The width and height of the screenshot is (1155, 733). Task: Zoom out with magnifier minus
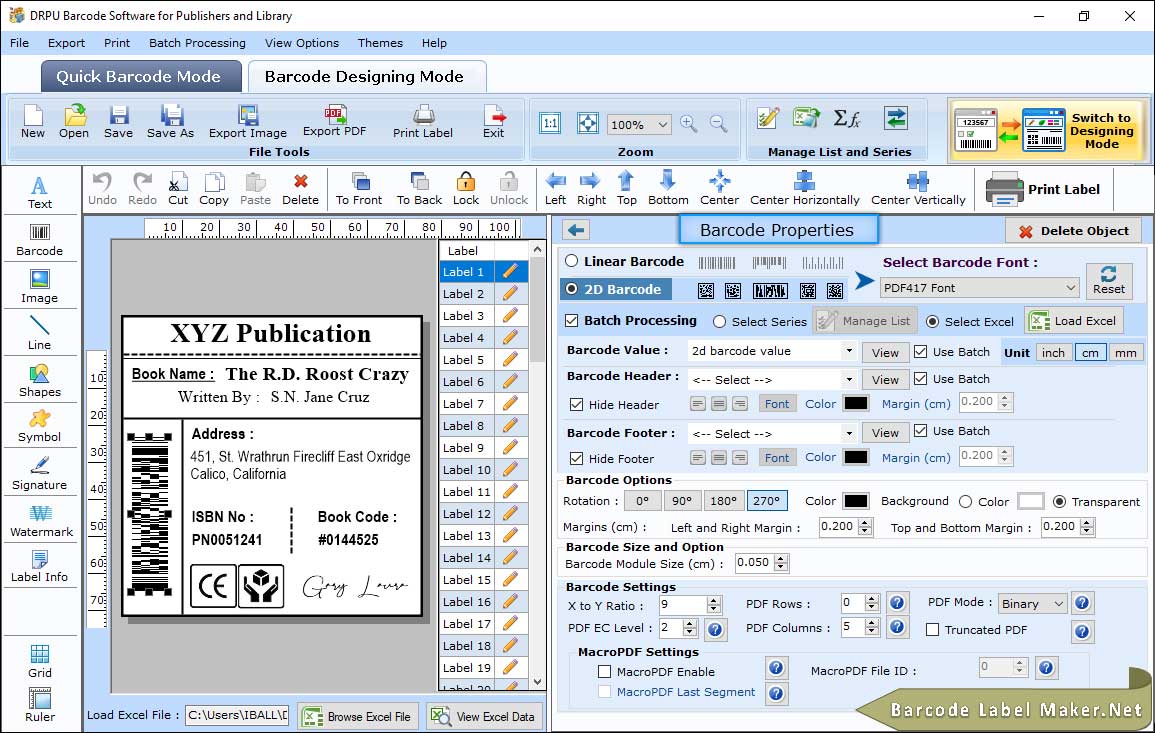pyautogui.click(x=718, y=123)
